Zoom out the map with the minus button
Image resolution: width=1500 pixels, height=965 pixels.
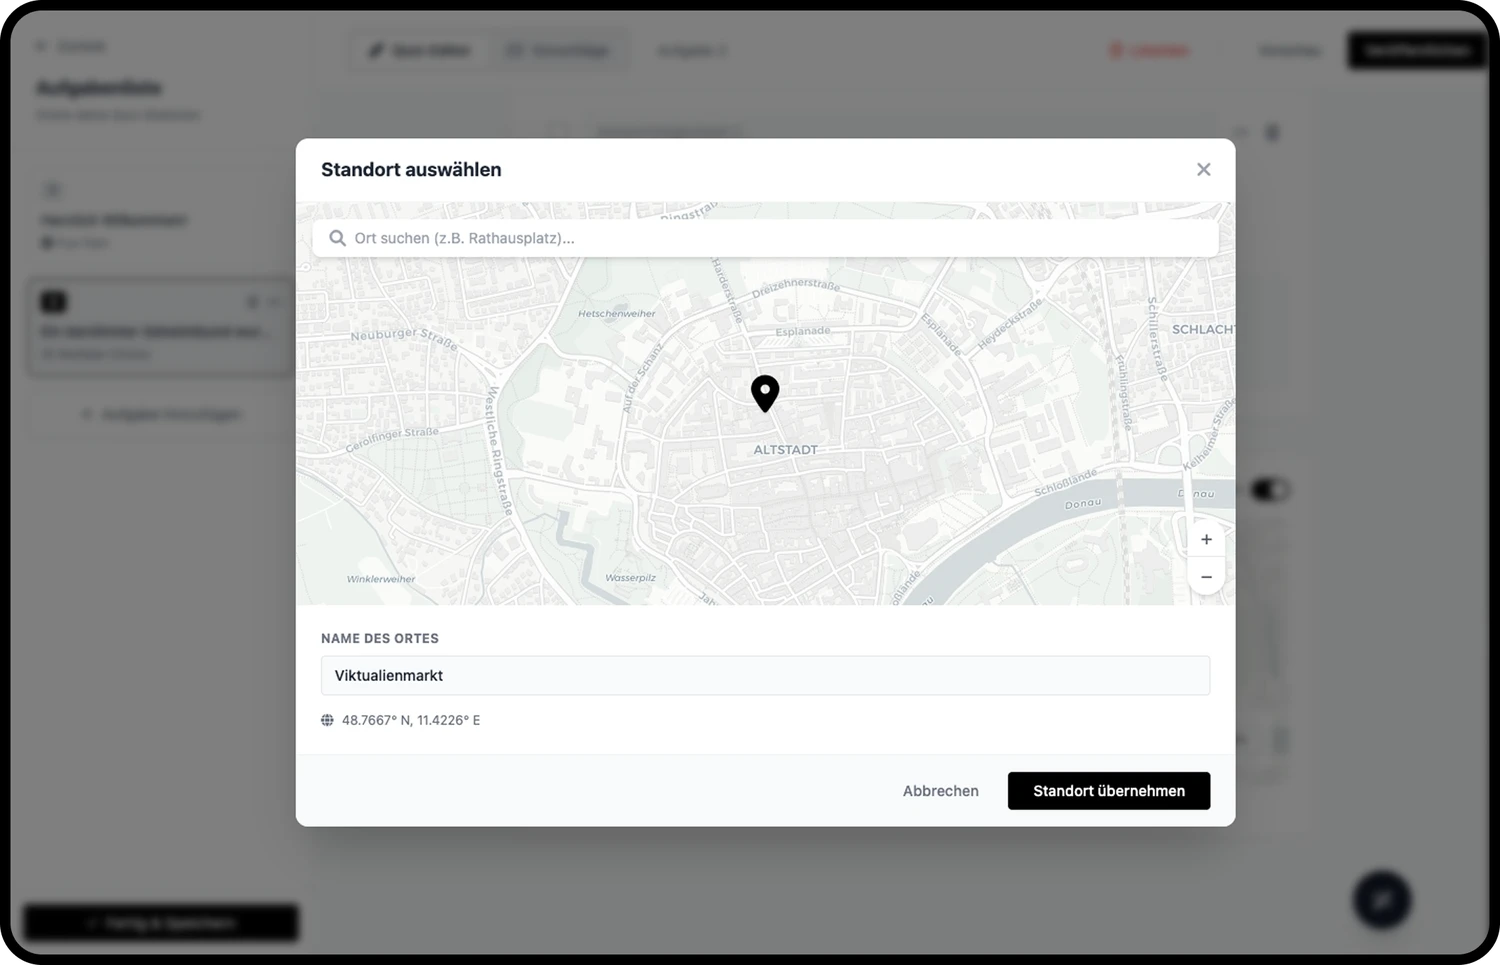click(x=1206, y=577)
